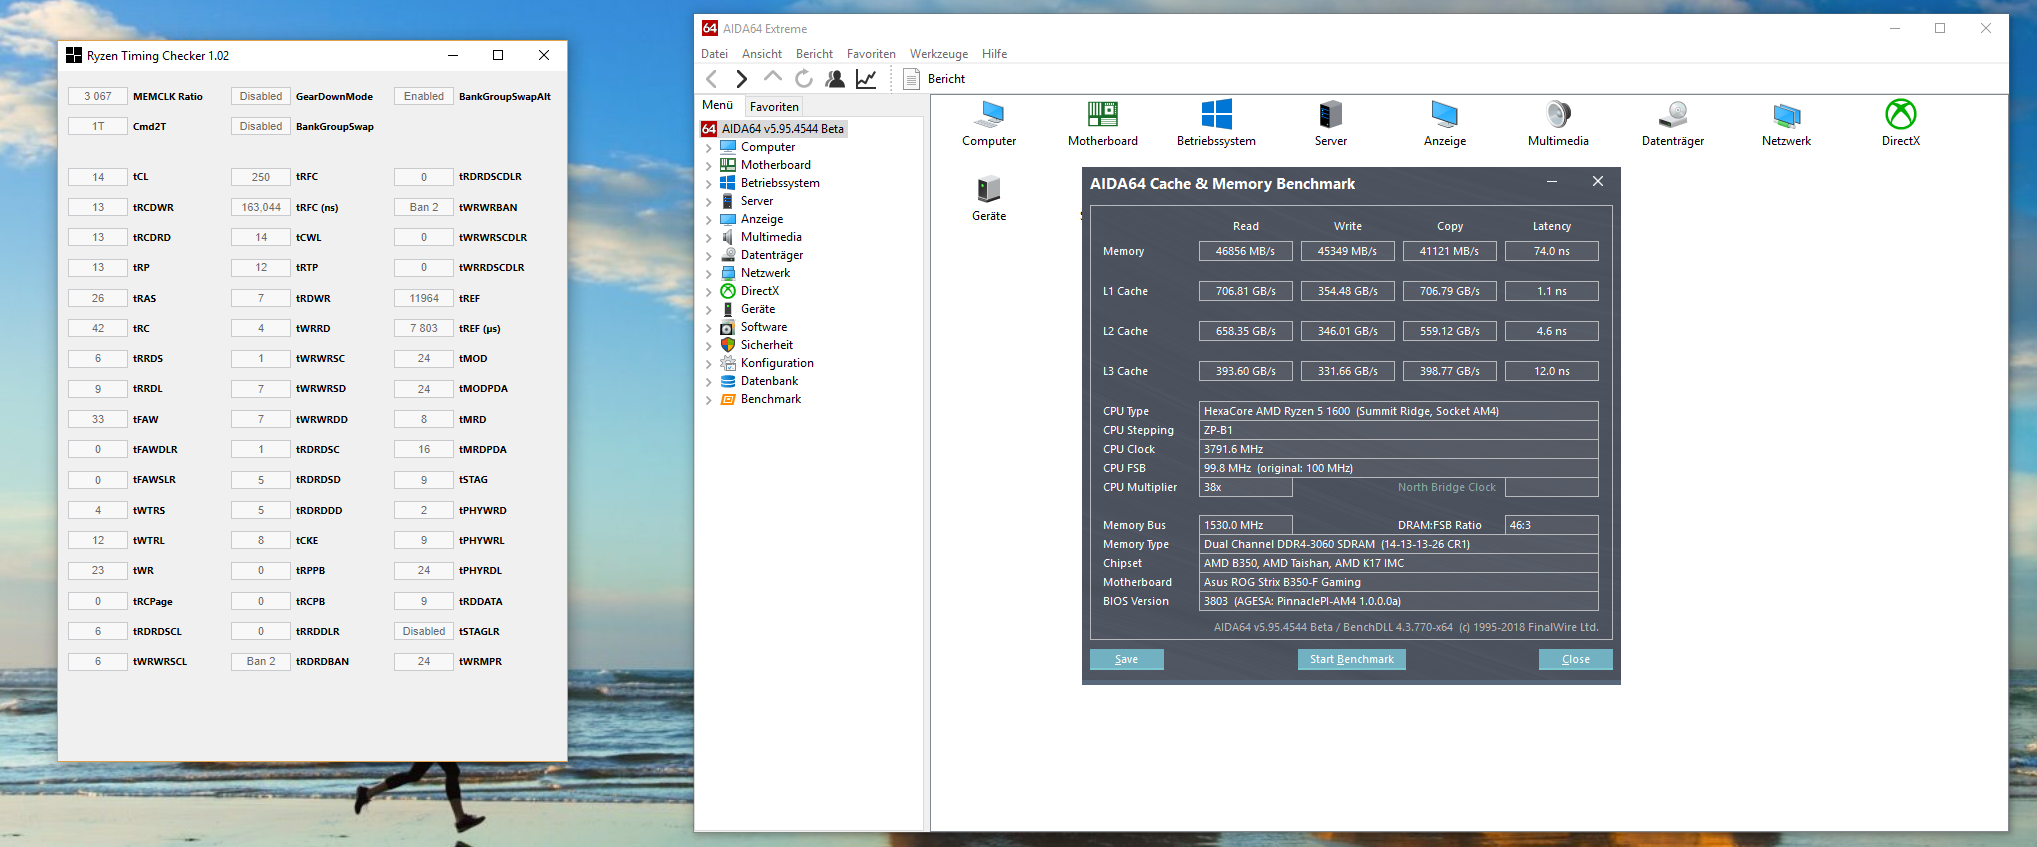The image size is (2037, 847).
Task: Click Save in the benchmark dialog
Action: 1126,659
